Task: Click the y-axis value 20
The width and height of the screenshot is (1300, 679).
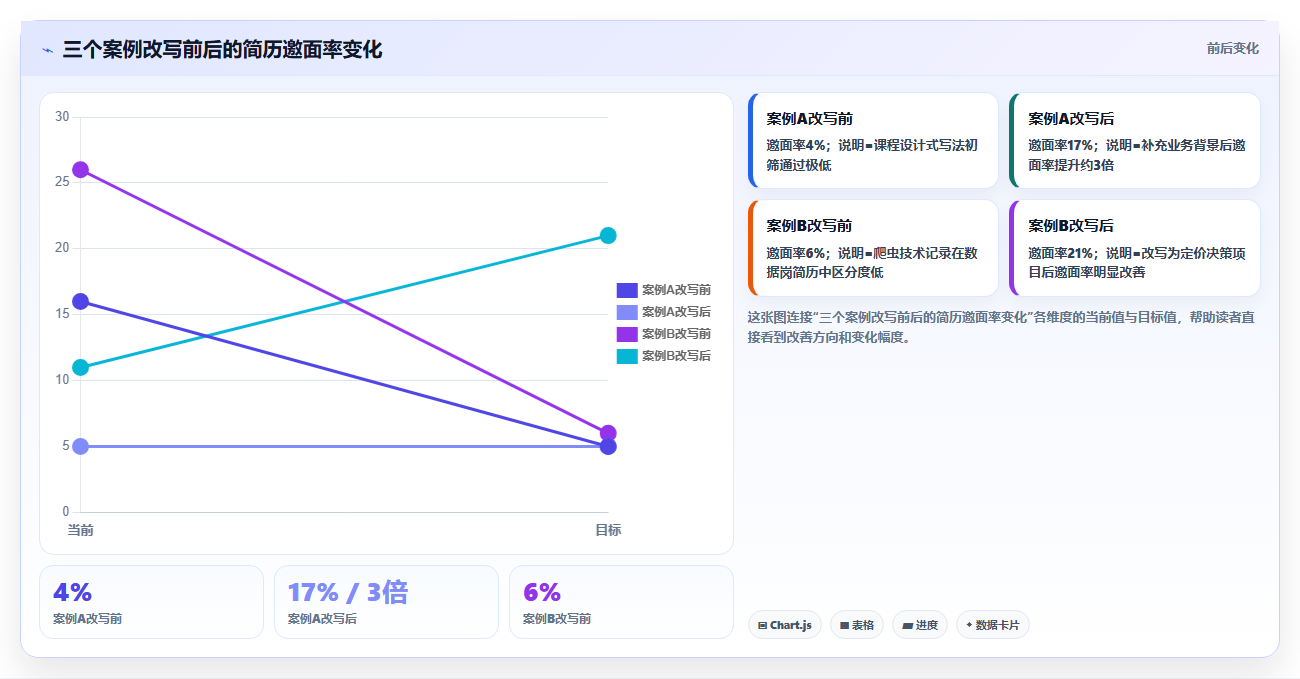Action: (62, 248)
